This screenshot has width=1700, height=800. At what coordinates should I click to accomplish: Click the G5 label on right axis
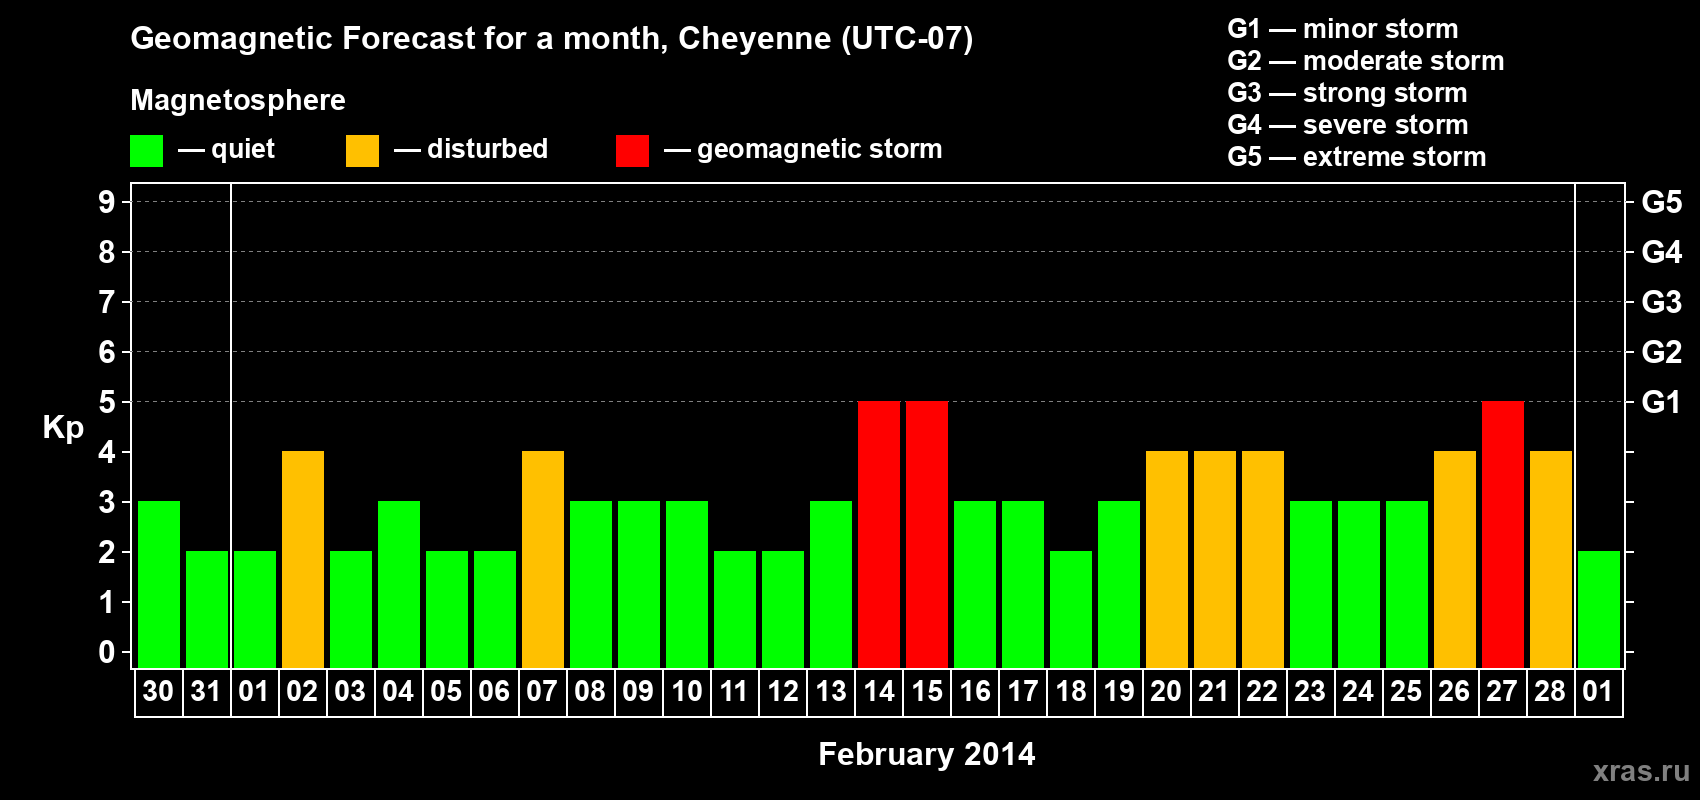[1661, 202]
